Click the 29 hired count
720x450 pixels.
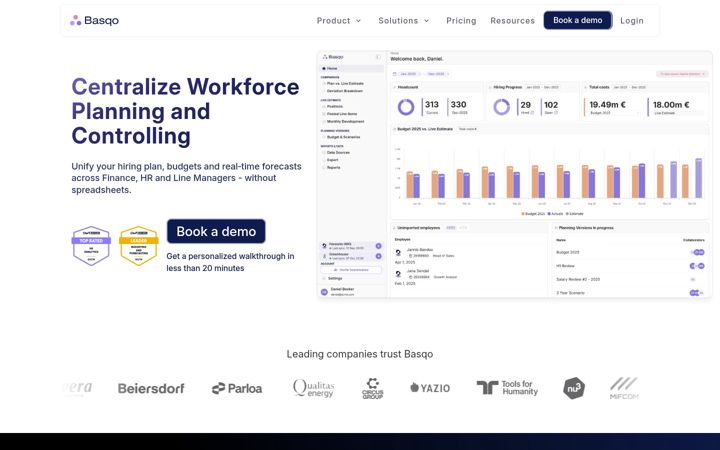[526, 105]
